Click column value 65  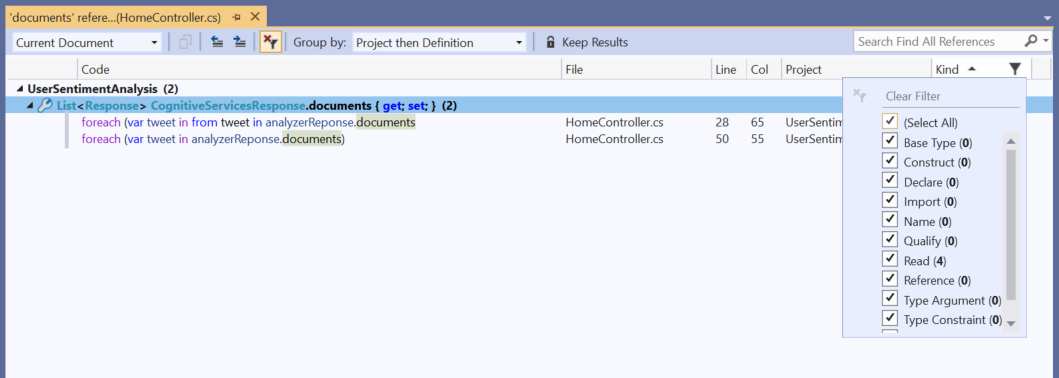click(756, 122)
